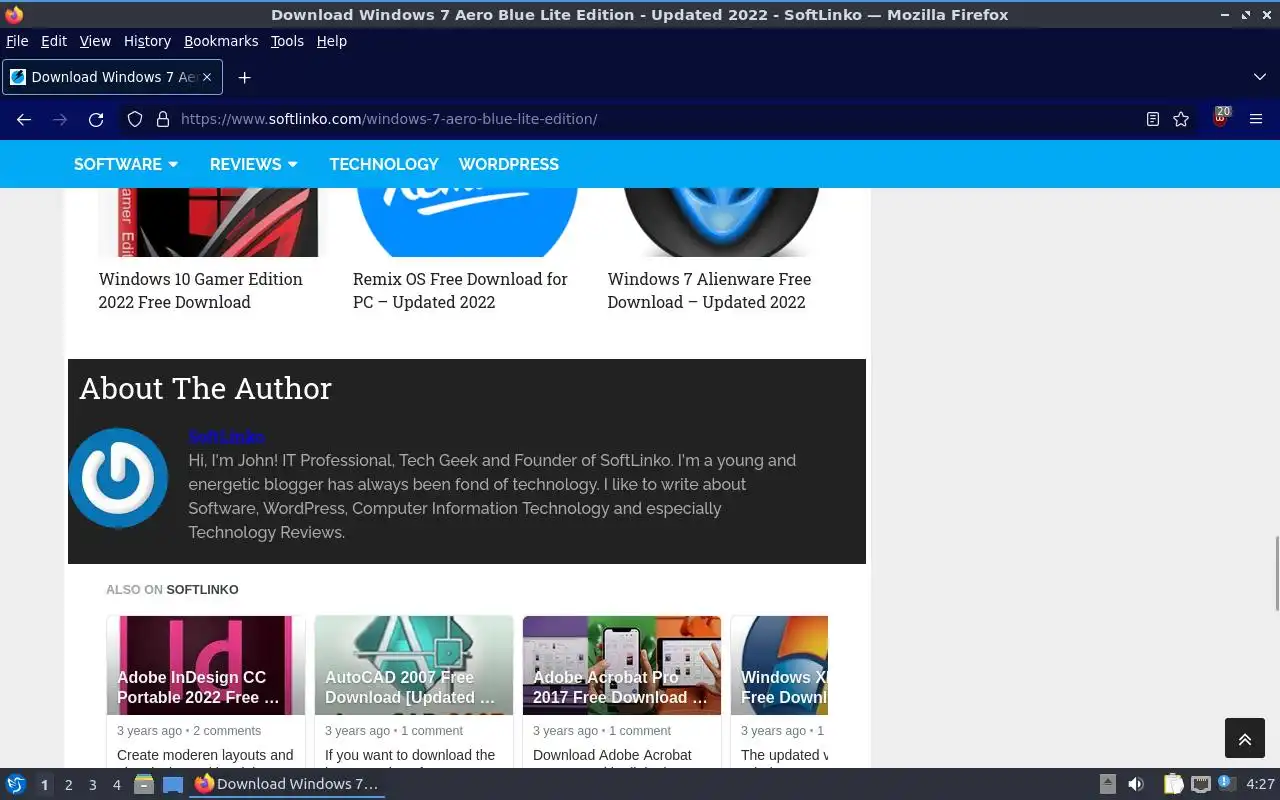Image resolution: width=1280 pixels, height=800 pixels.
Task: Switch to virtual desktop 4
Action: pos(116,785)
